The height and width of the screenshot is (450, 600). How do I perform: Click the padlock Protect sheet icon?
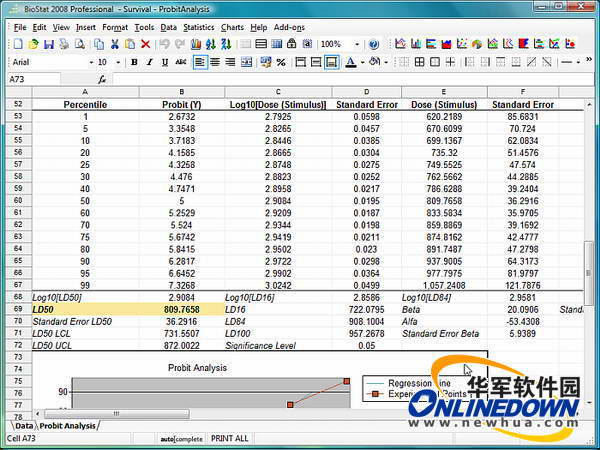(x=292, y=44)
